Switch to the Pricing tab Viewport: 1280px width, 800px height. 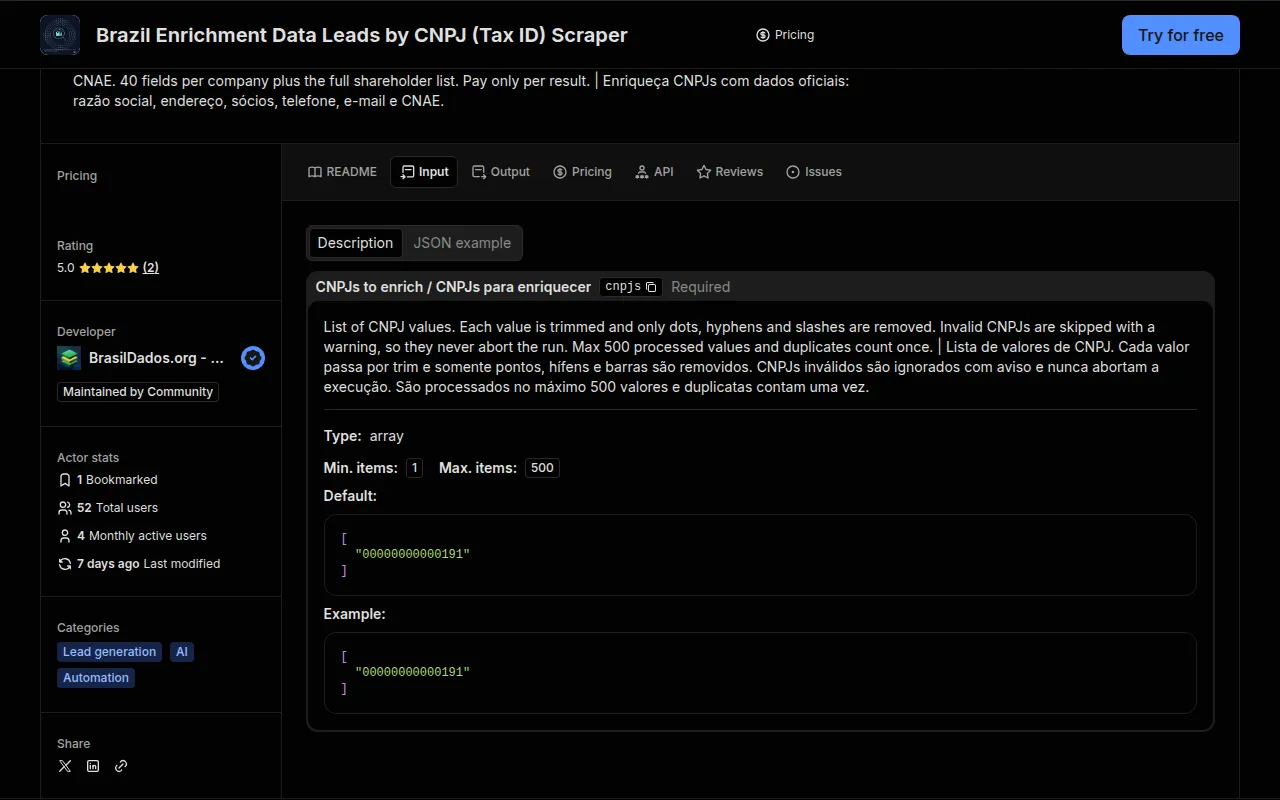pyautogui.click(x=582, y=172)
